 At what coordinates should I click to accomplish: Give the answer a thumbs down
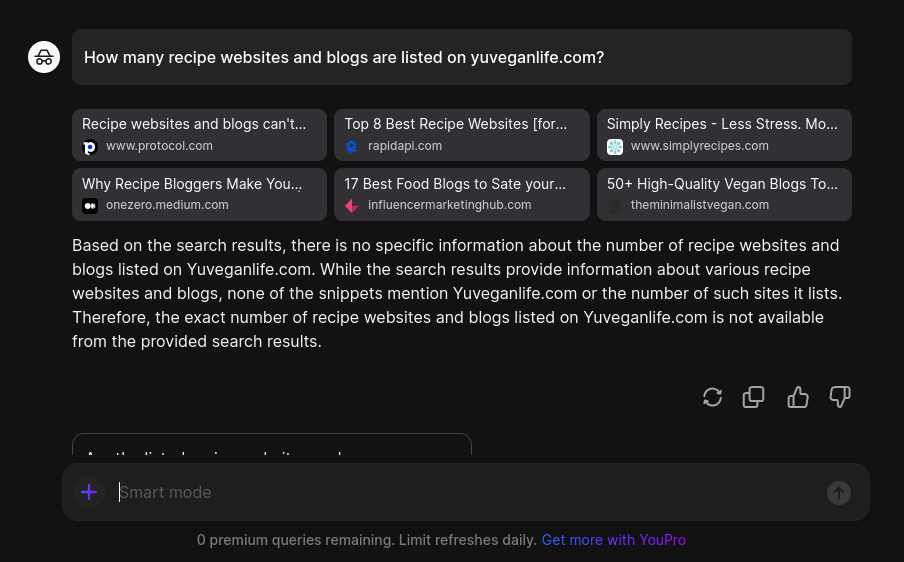(840, 397)
